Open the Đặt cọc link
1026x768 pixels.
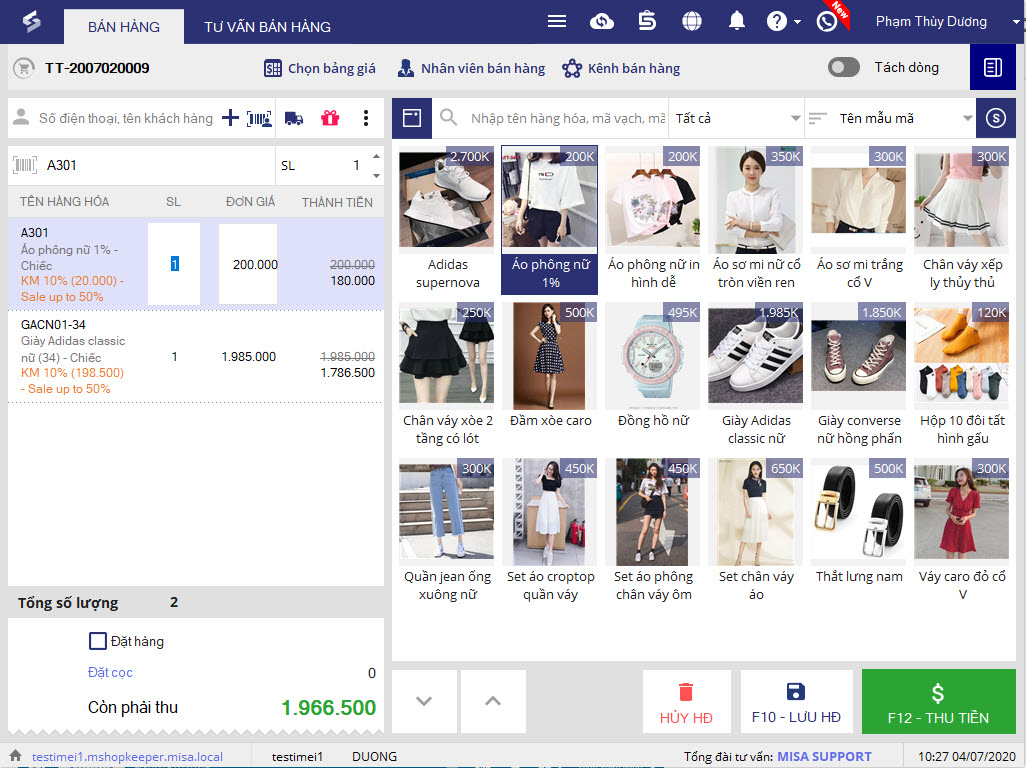pyautogui.click(x=110, y=672)
